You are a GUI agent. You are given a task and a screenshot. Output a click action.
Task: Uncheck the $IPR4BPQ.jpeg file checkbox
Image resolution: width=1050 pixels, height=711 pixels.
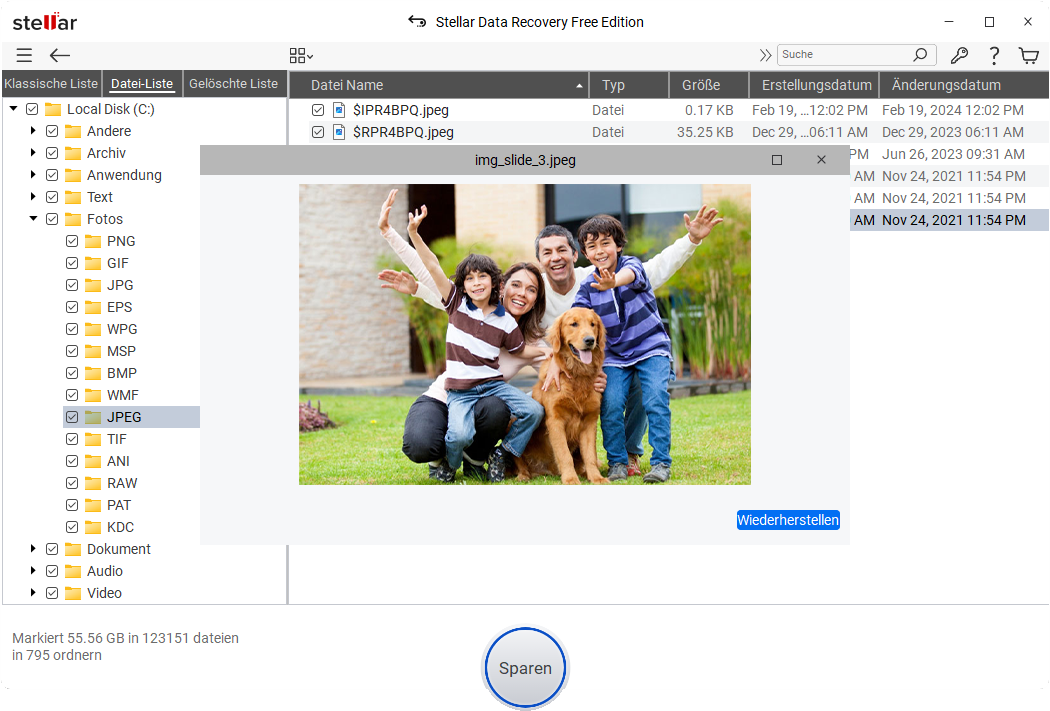click(x=318, y=110)
